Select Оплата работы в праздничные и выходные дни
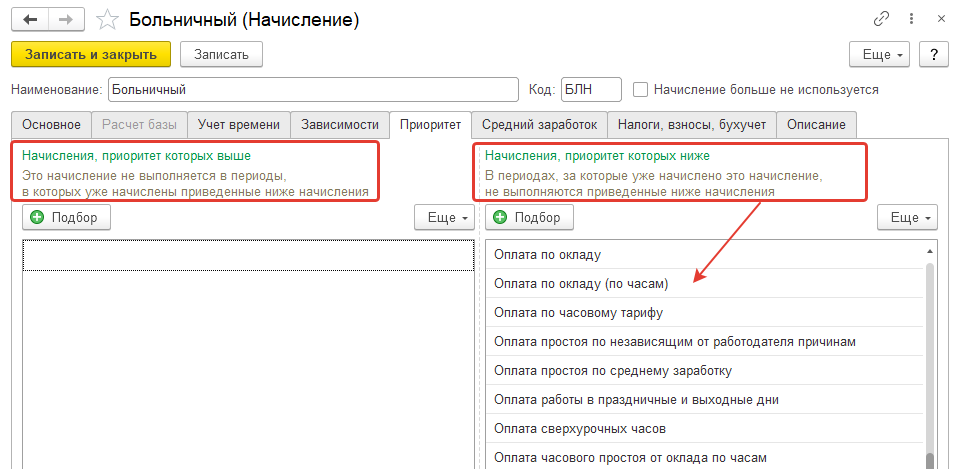 tap(705, 399)
